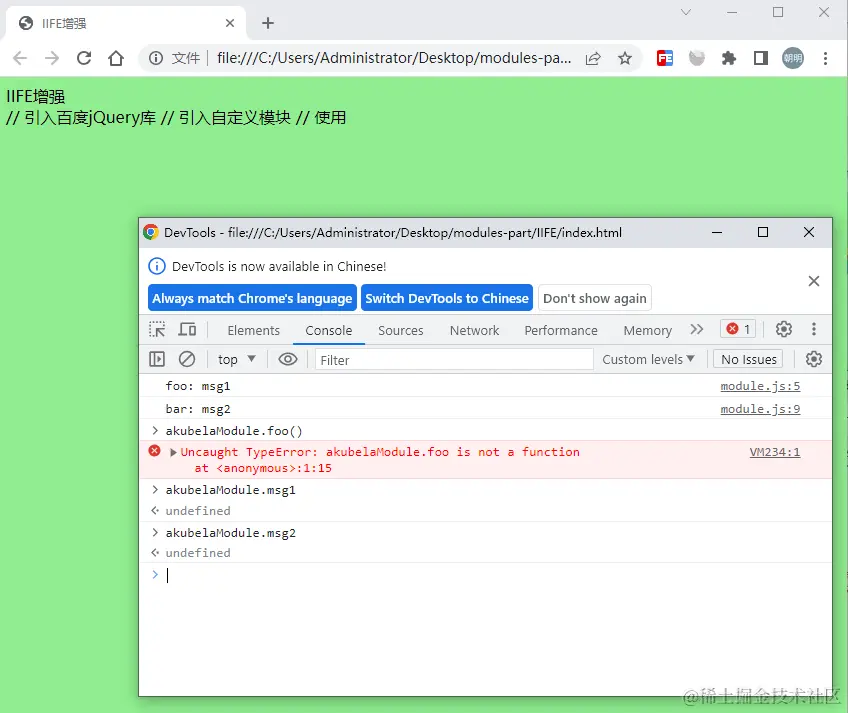Open the VM234:1 source link
Image resolution: width=848 pixels, height=713 pixels.
774,452
